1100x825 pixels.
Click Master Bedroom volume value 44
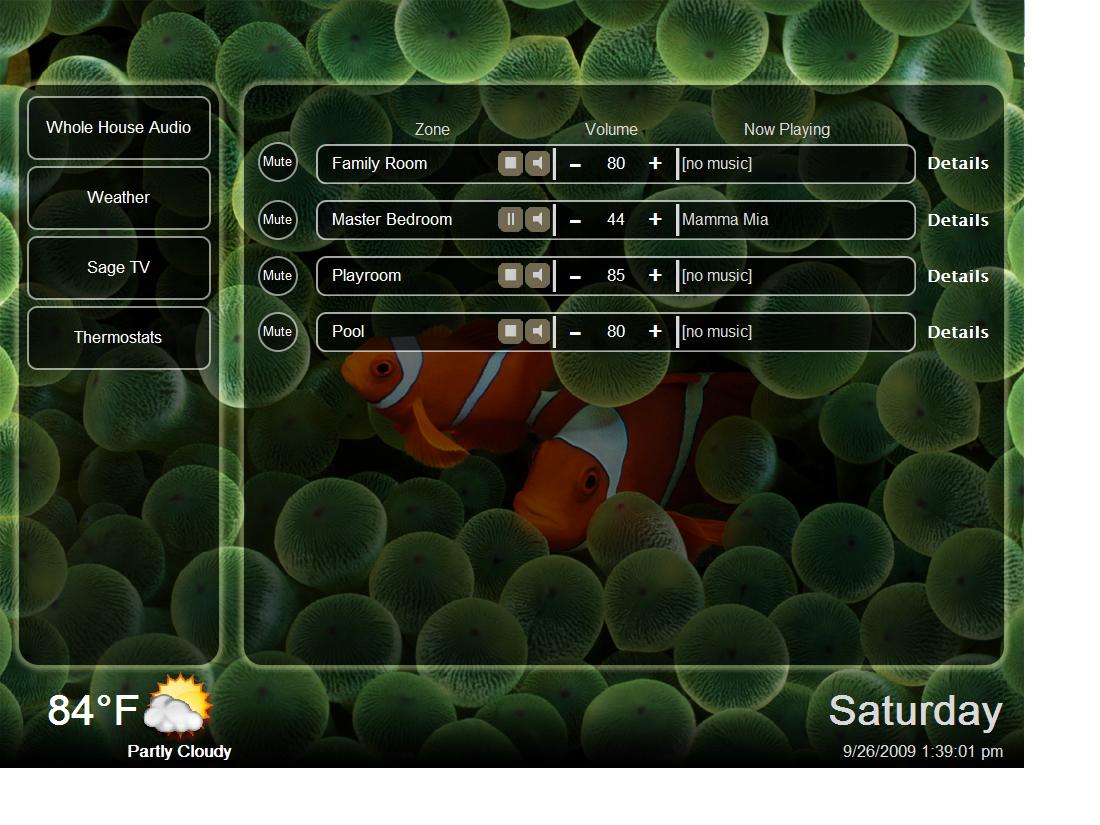(x=616, y=220)
